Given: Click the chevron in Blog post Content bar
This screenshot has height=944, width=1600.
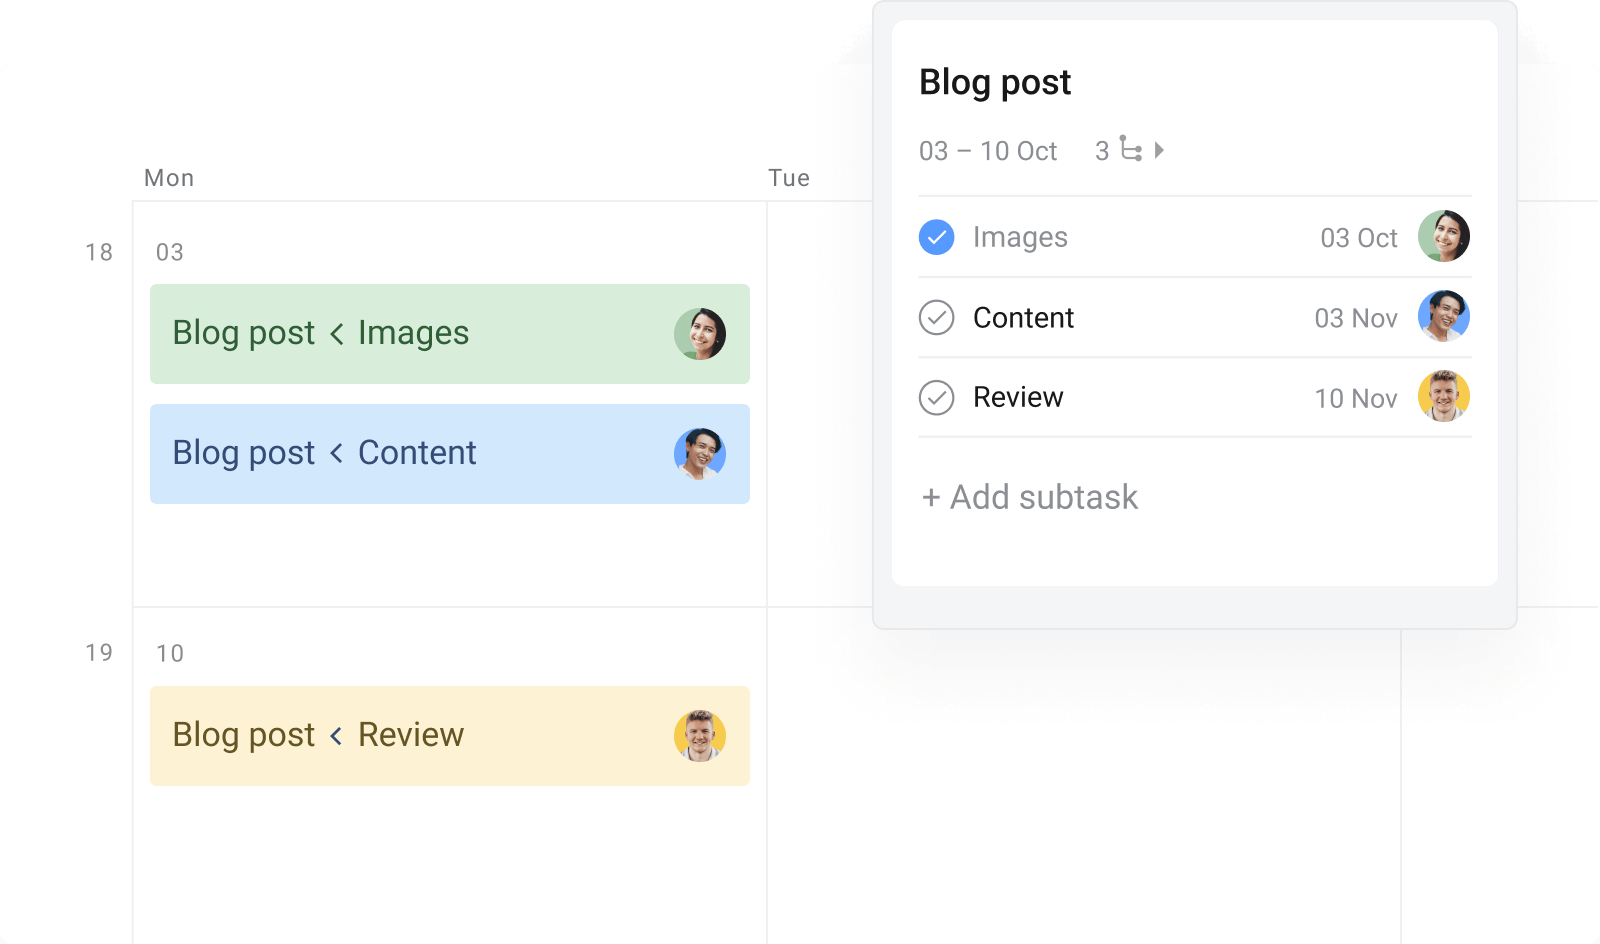Looking at the screenshot, I should click(337, 453).
